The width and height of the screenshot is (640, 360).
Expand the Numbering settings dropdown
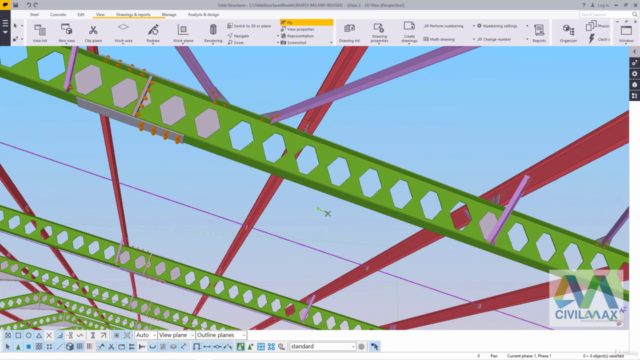527,26
